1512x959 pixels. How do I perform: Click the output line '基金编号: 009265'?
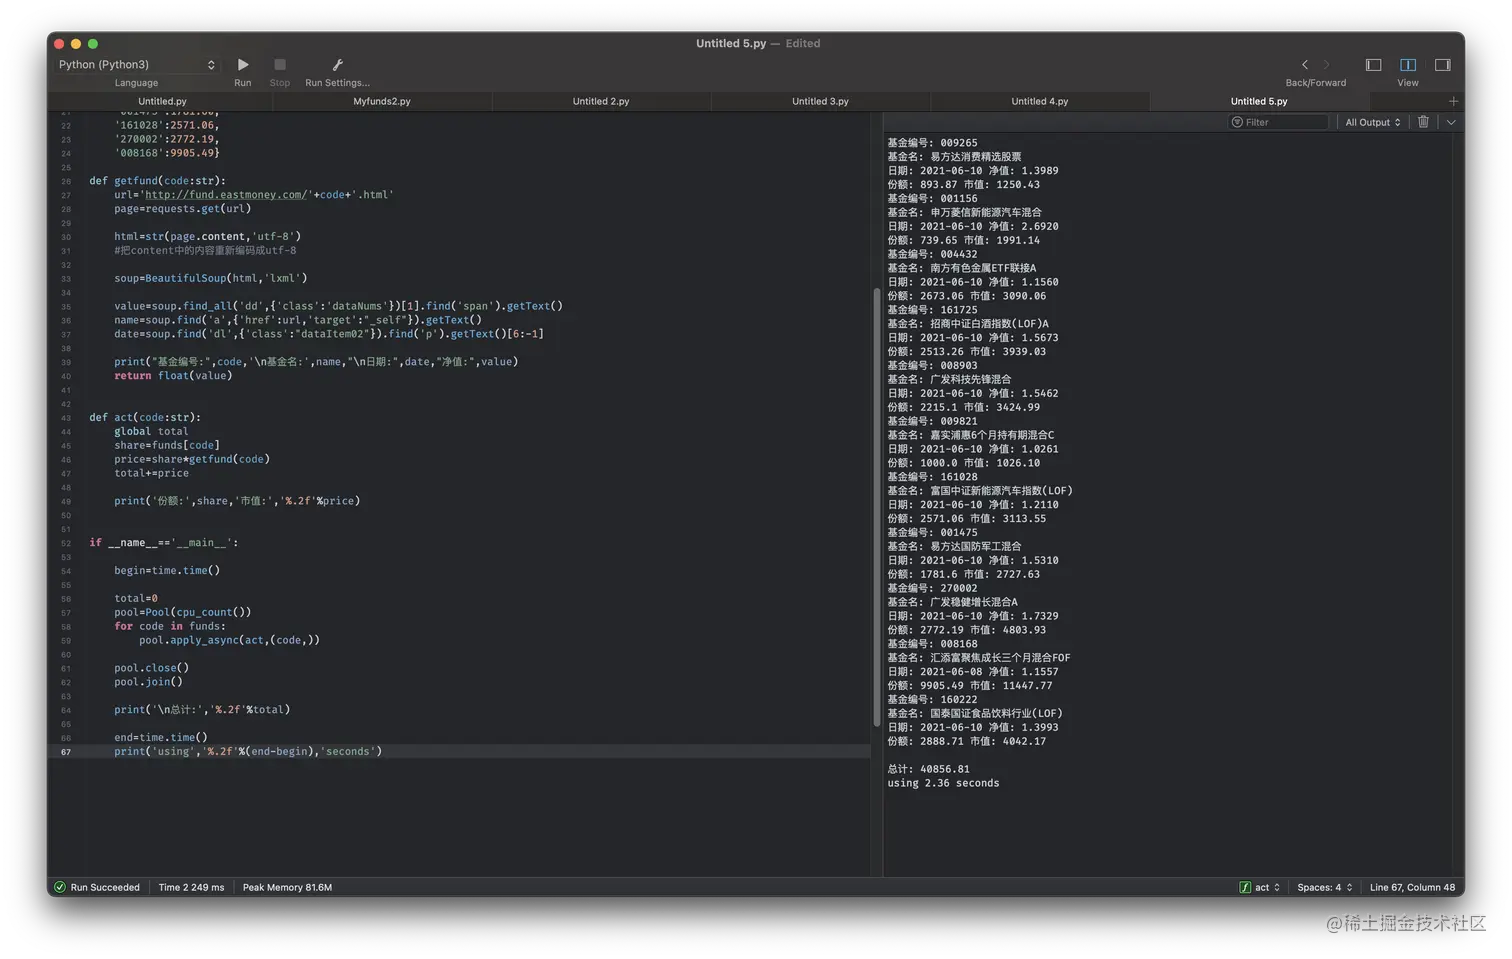click(x=932, y=143)
